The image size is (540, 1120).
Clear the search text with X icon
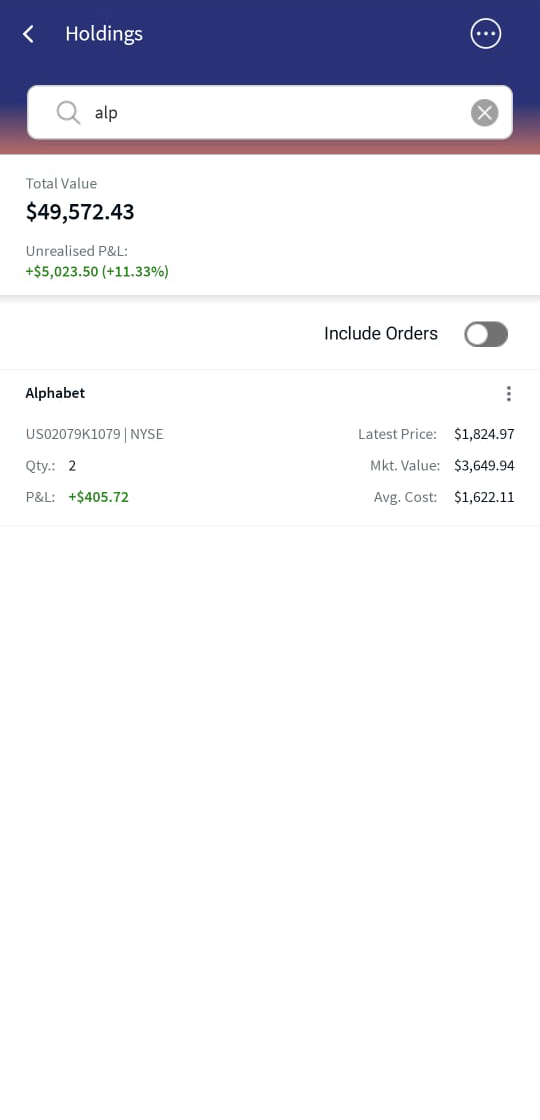tap(484, 113)
